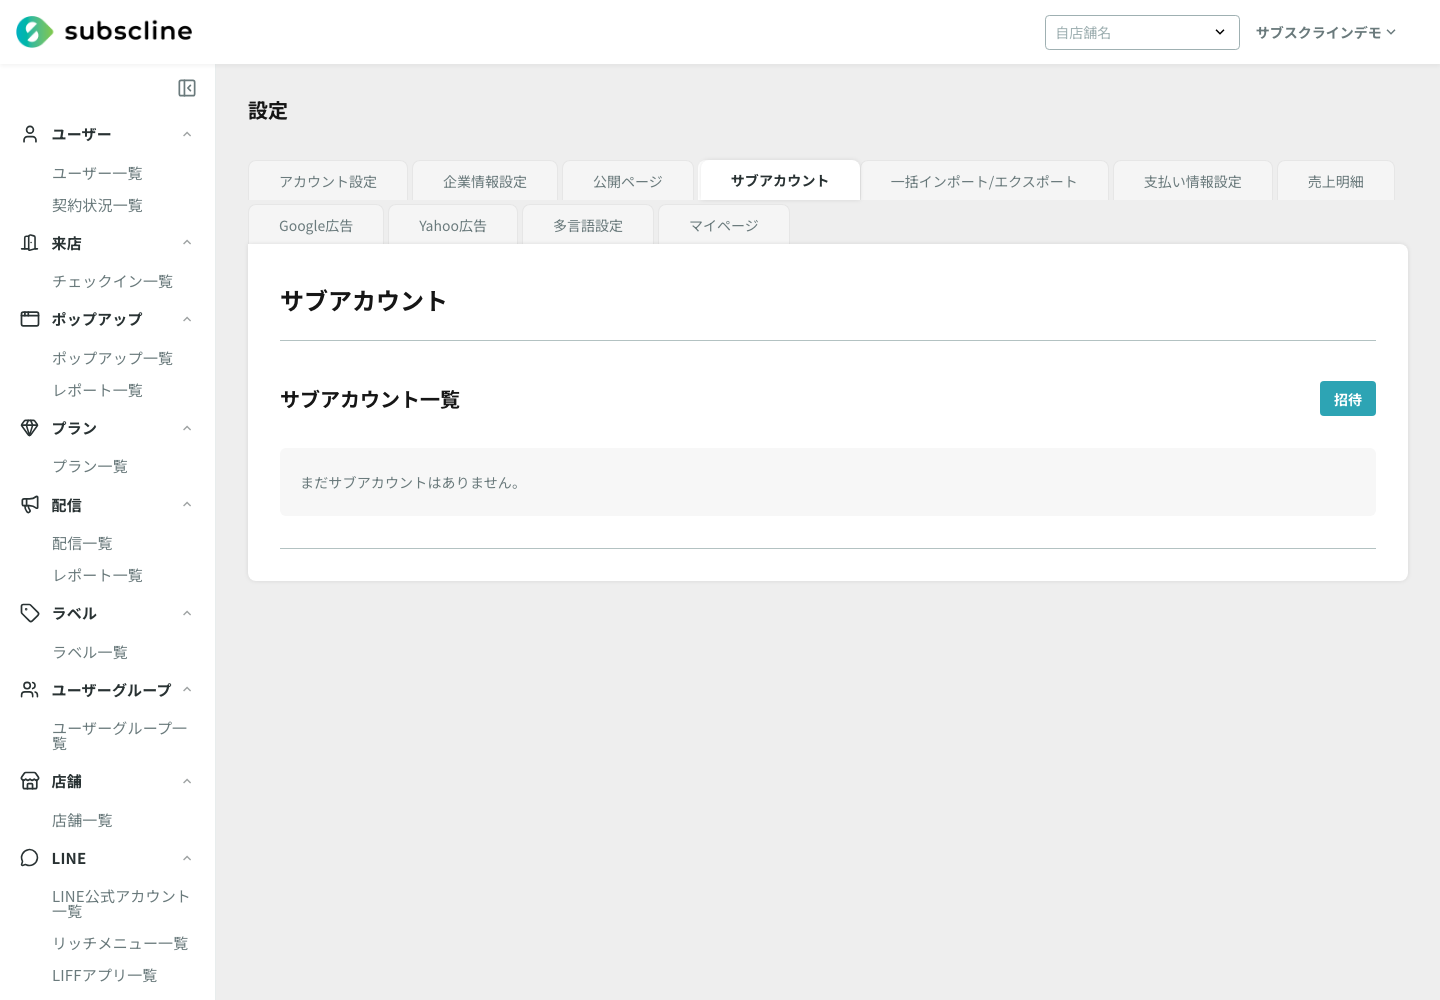Go to 契約状況一覧 in sidebar
This screenshot has height=1000, width=1440.
point(97,205)
